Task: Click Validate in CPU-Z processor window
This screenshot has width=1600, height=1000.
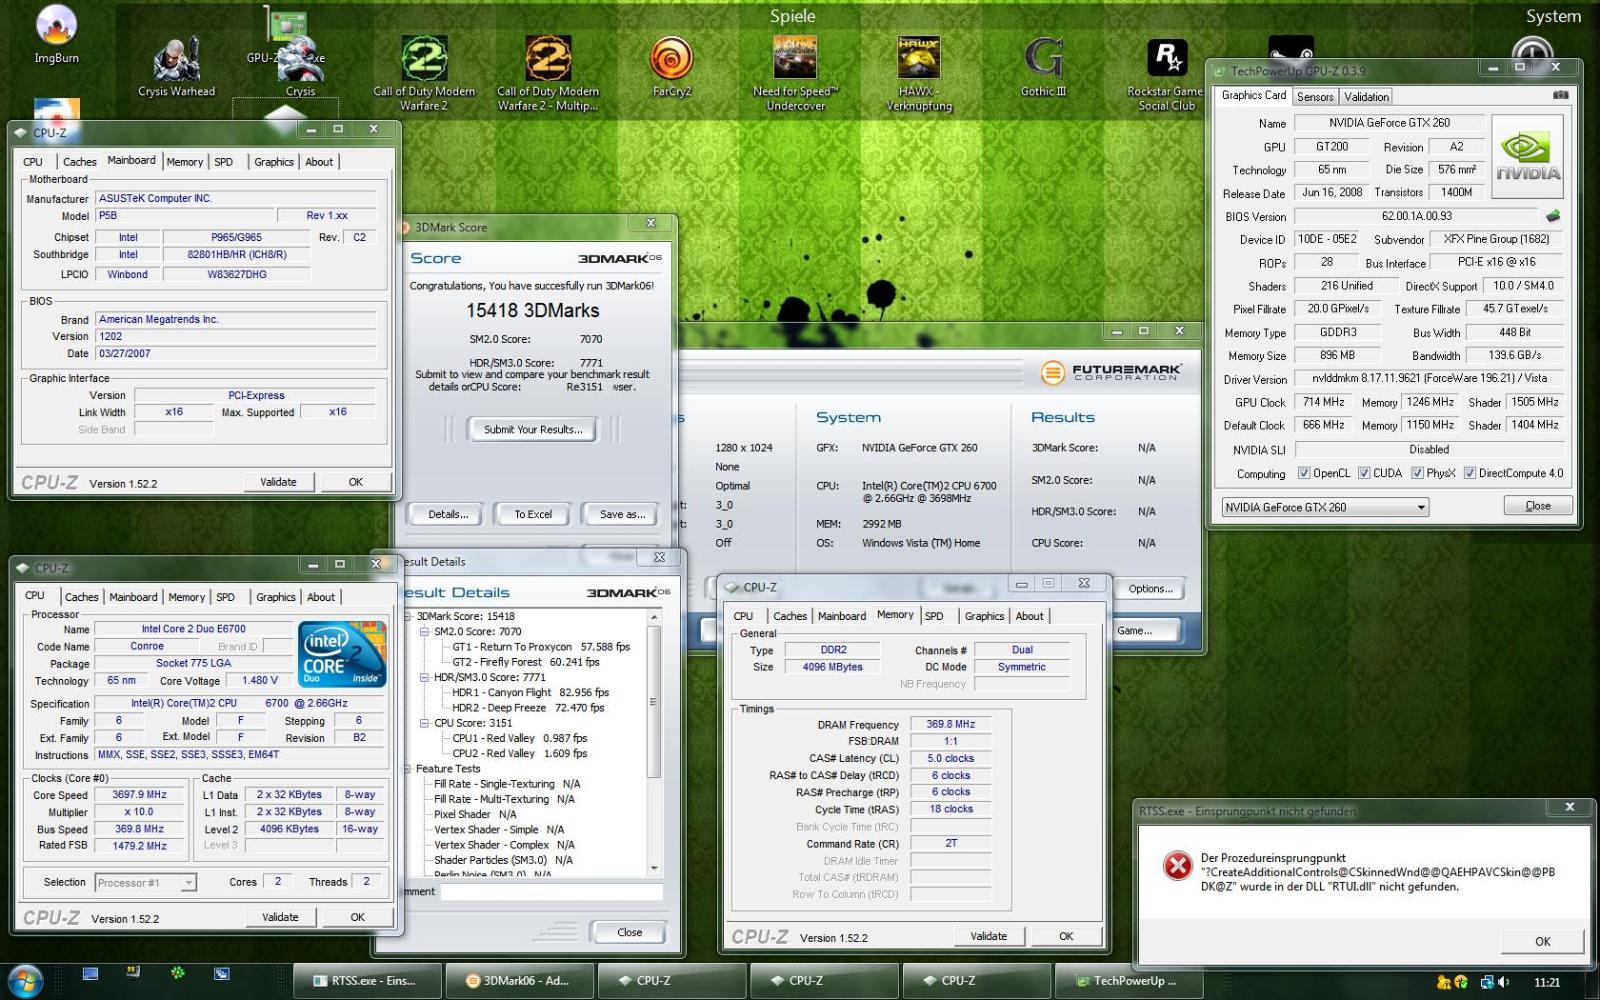Action: [280, 917]
